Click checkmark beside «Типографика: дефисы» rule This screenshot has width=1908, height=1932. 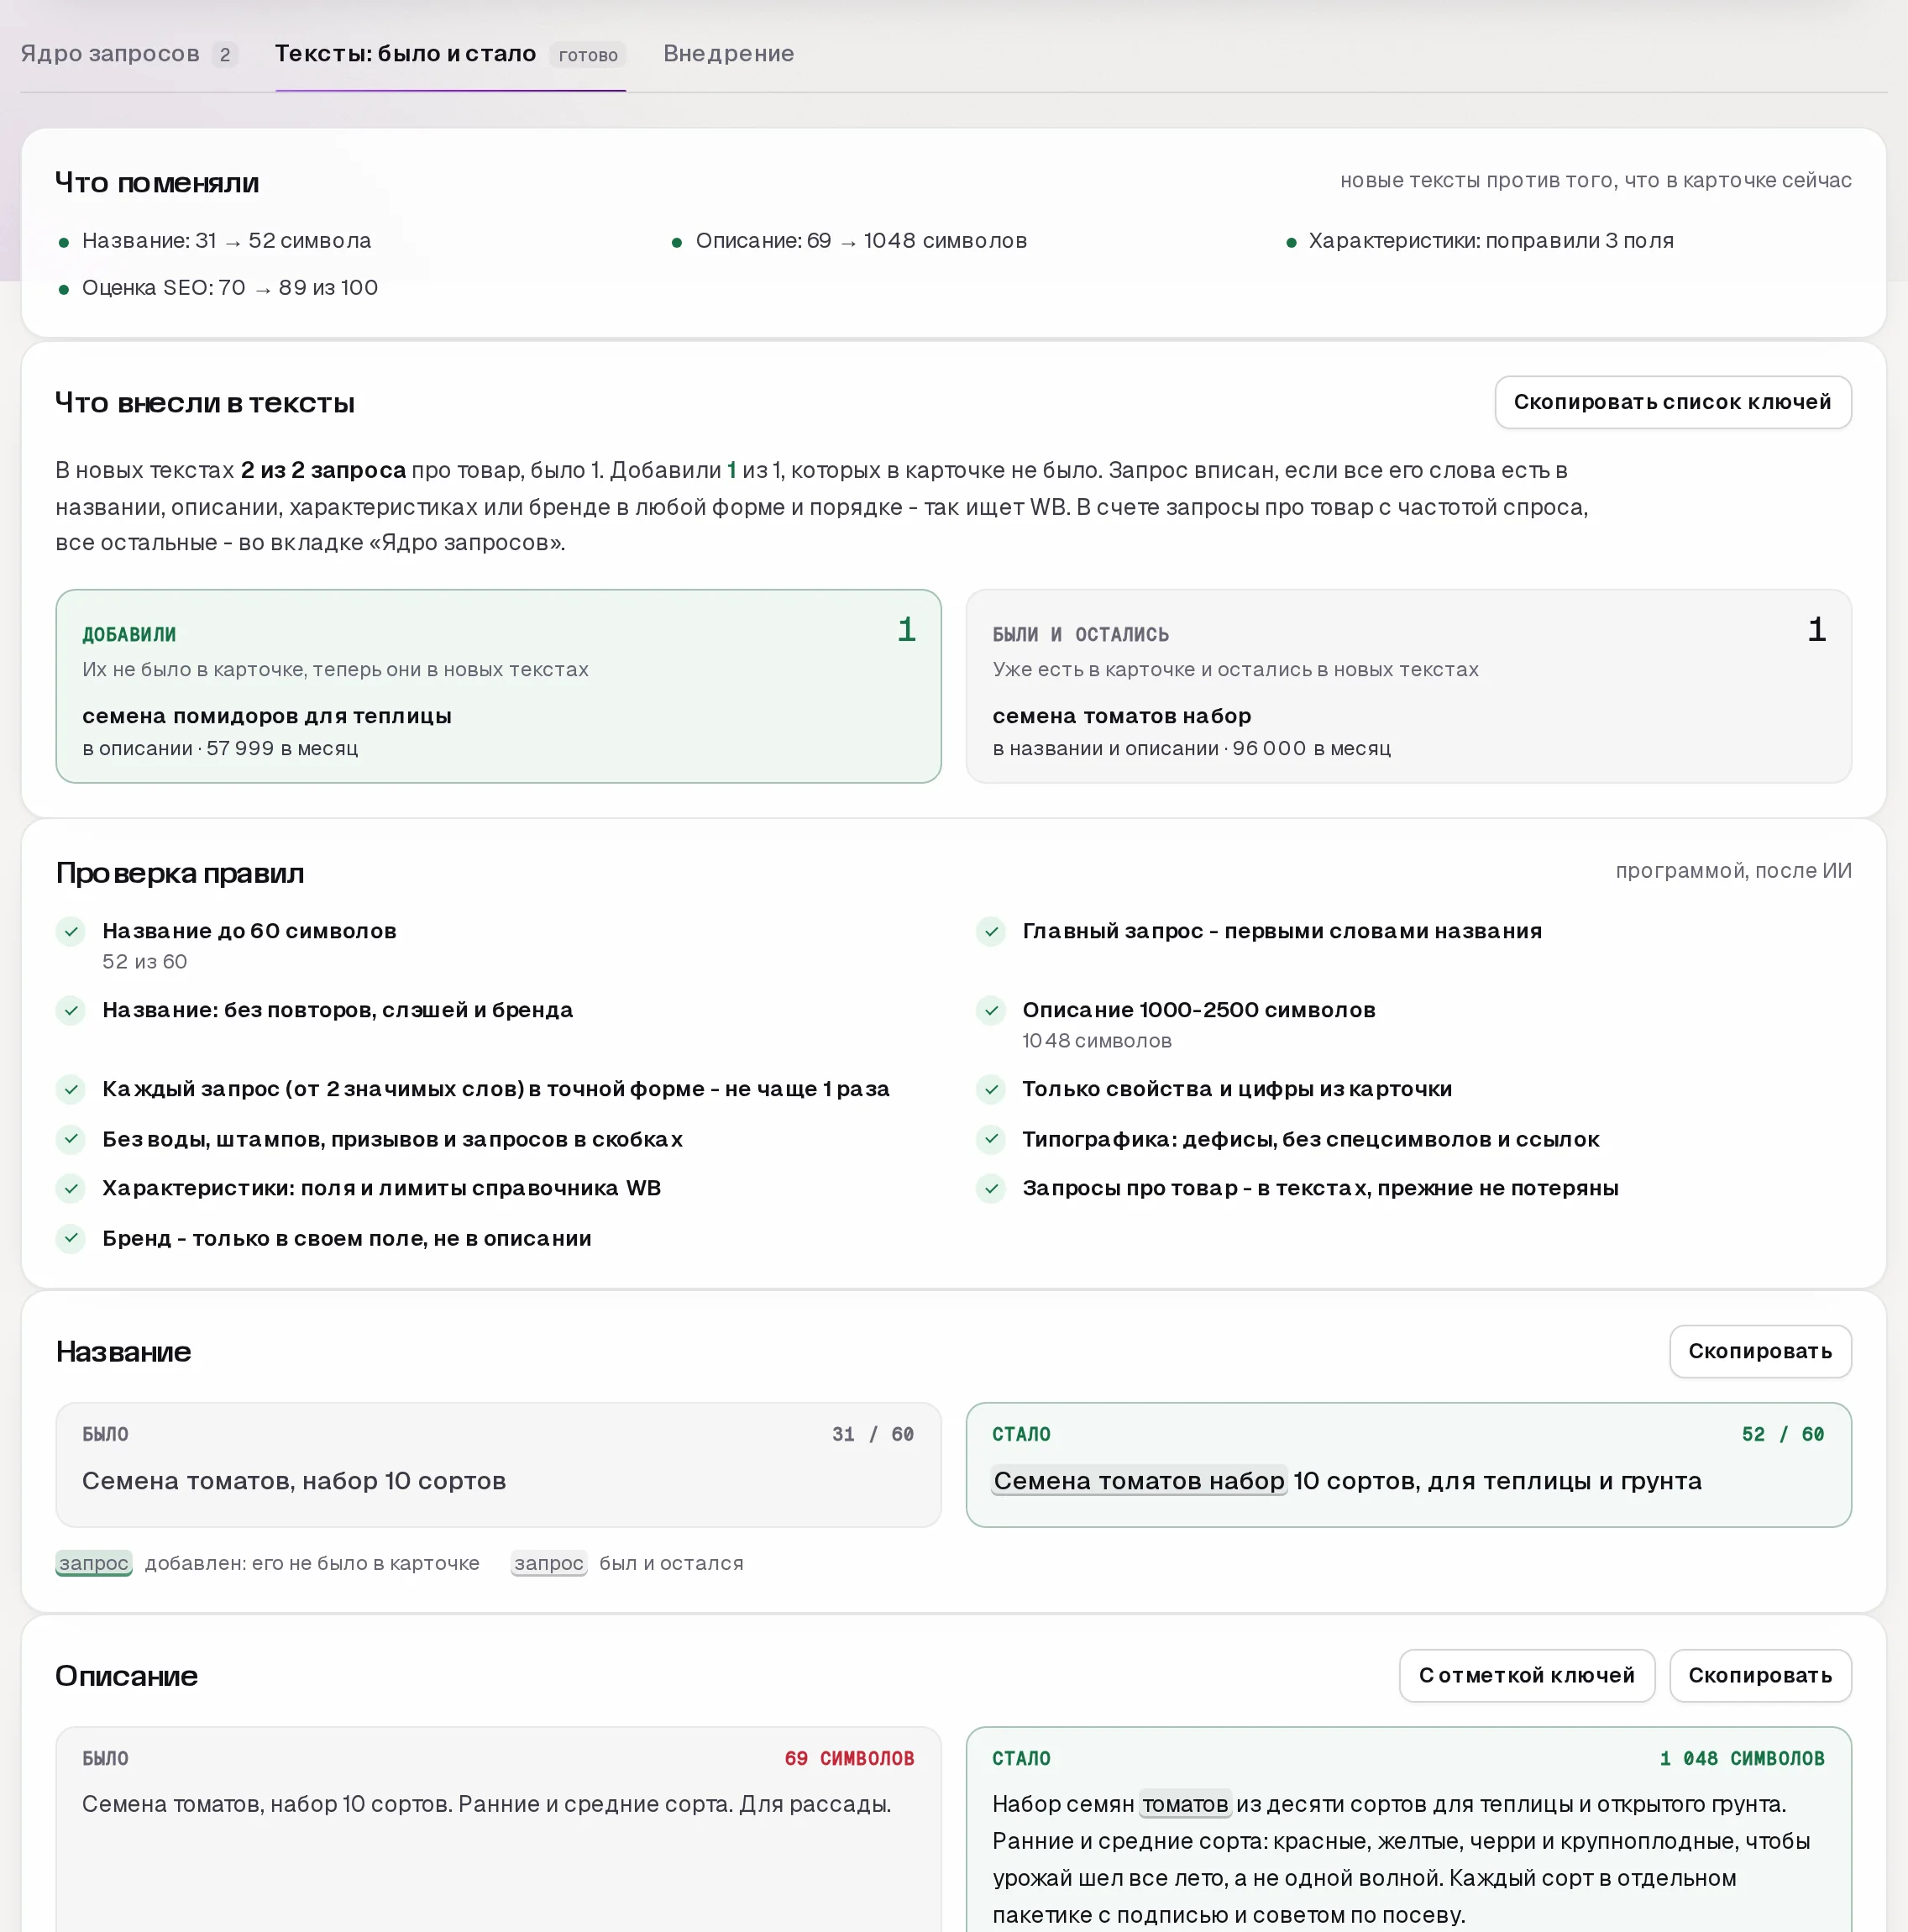(x=991, y=1139)
